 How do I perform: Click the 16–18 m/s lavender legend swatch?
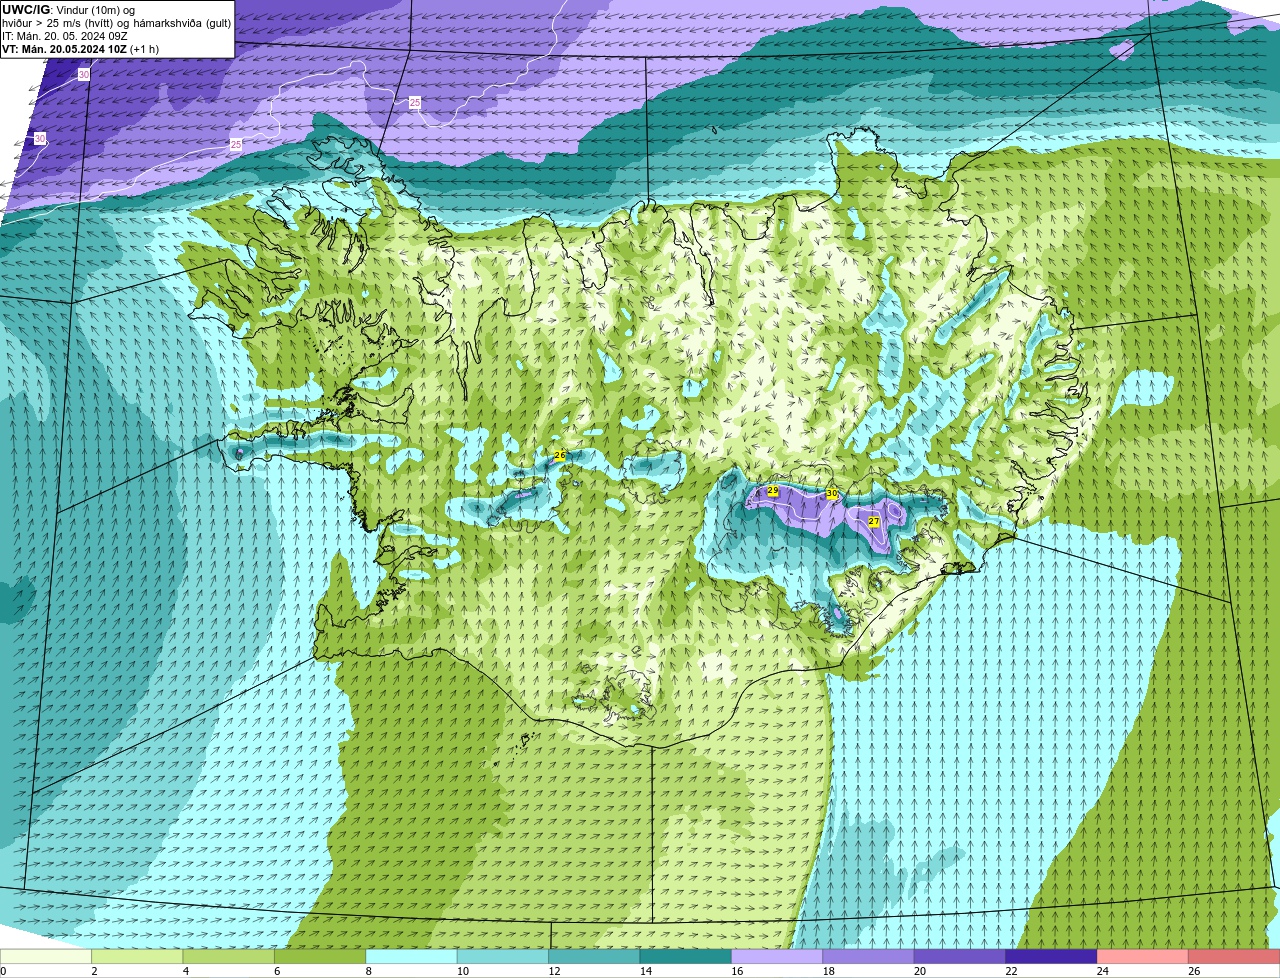[777, 956]
